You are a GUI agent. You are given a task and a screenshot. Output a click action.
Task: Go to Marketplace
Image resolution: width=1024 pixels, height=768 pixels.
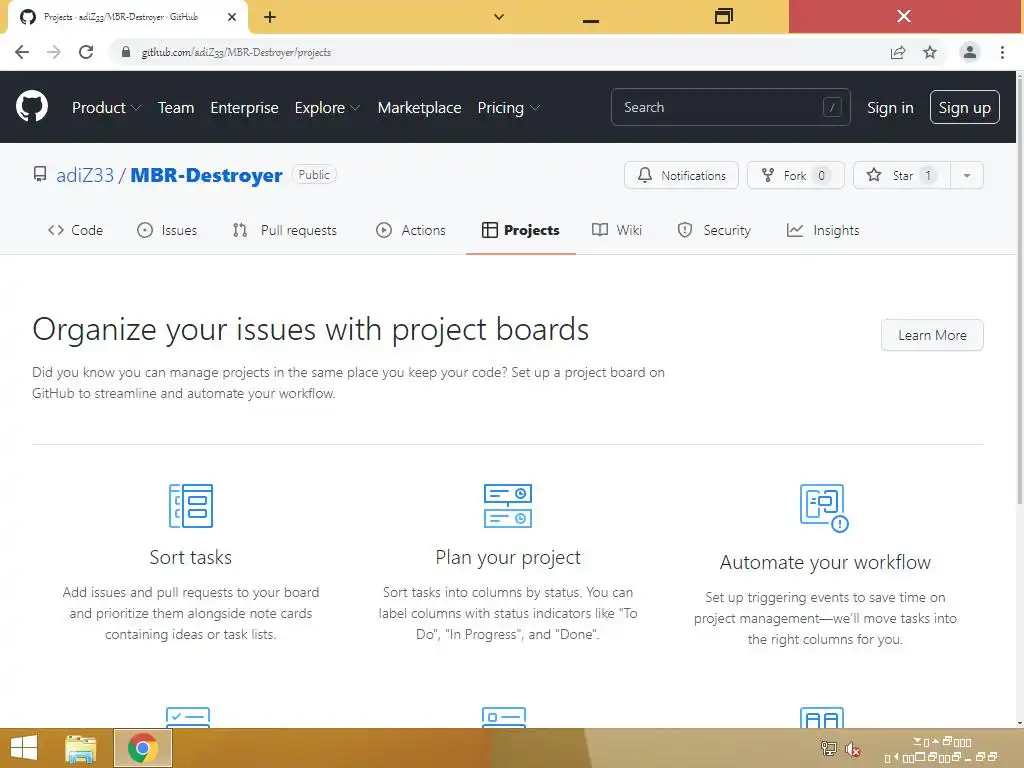pos(419,108)
